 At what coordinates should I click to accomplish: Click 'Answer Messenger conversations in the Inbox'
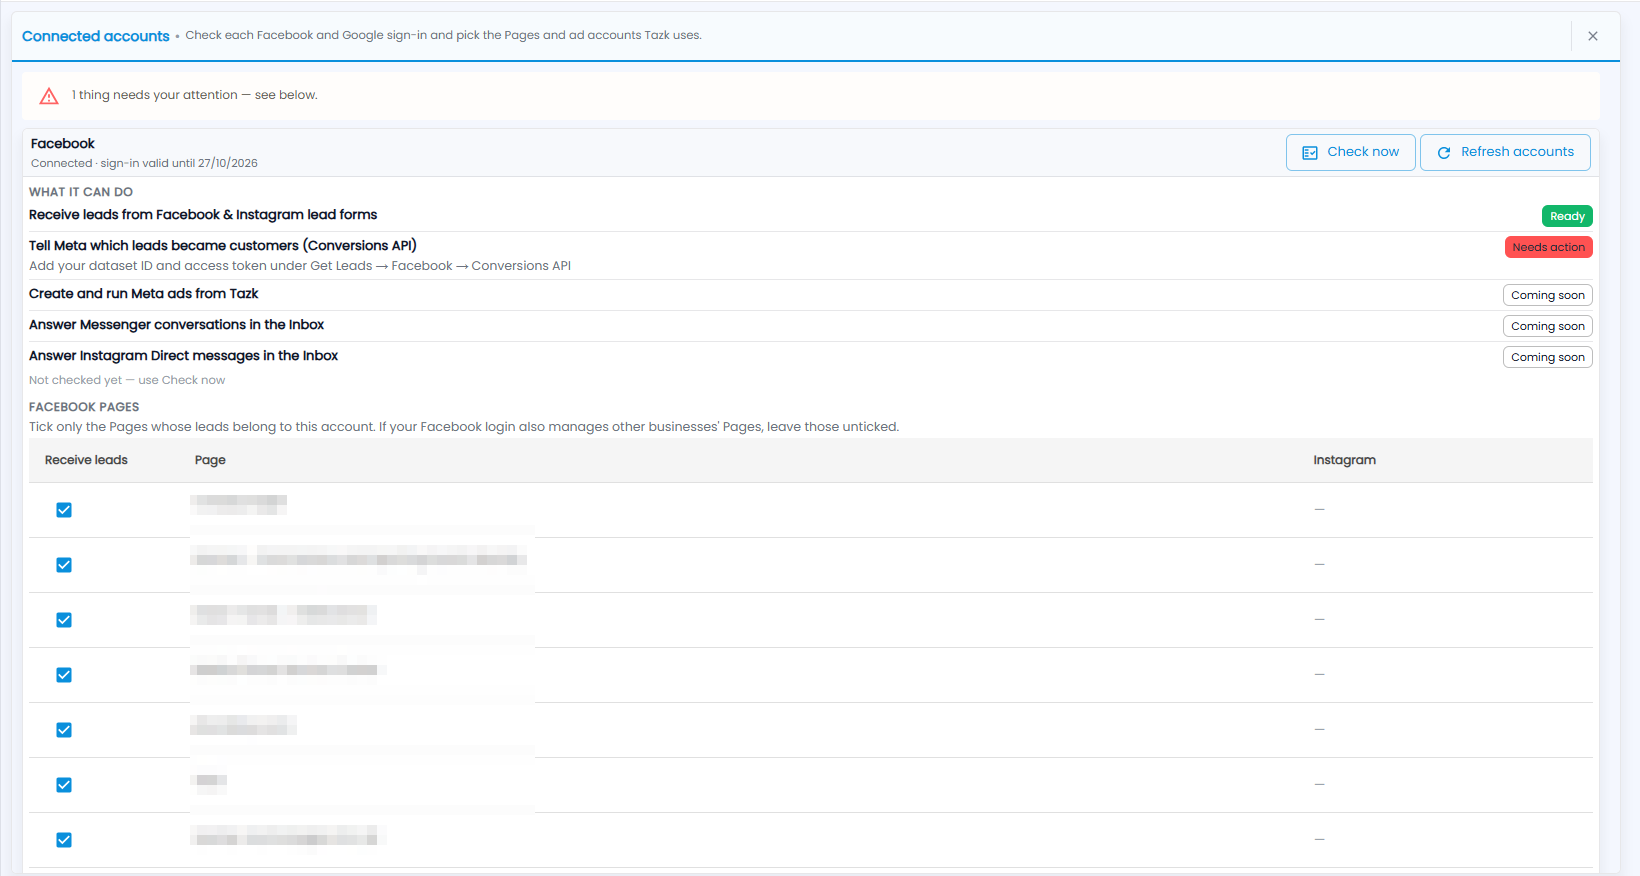(177, 325)
